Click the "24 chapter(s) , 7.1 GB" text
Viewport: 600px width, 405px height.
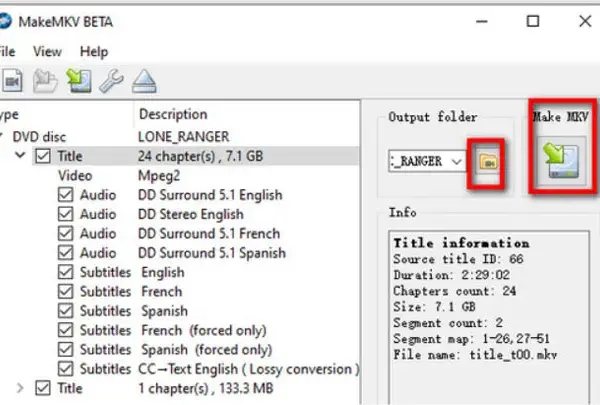click(x=201, y=156)
